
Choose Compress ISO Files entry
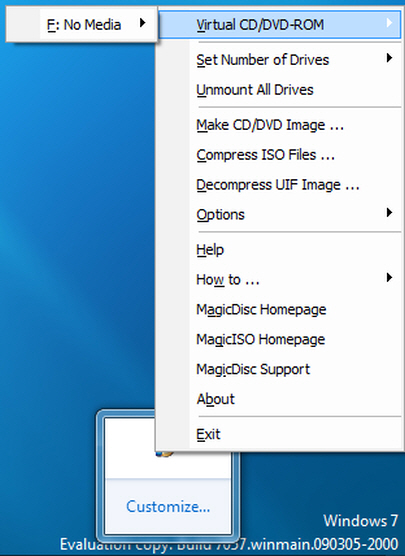tap(279, 155)
